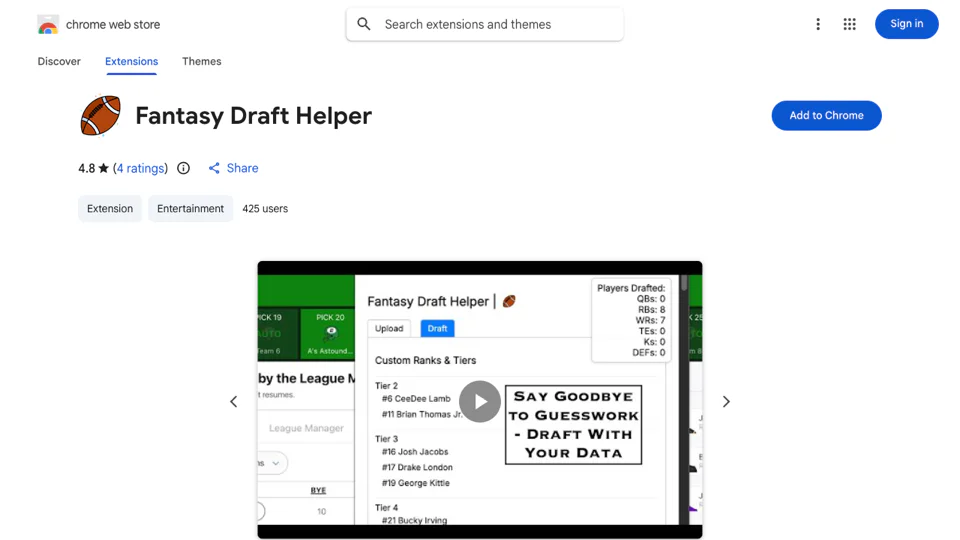The height and width of the screenshot is (540, 960).
Task: Click the small dropdown chevron in video preview
Action: click(276, 463)
